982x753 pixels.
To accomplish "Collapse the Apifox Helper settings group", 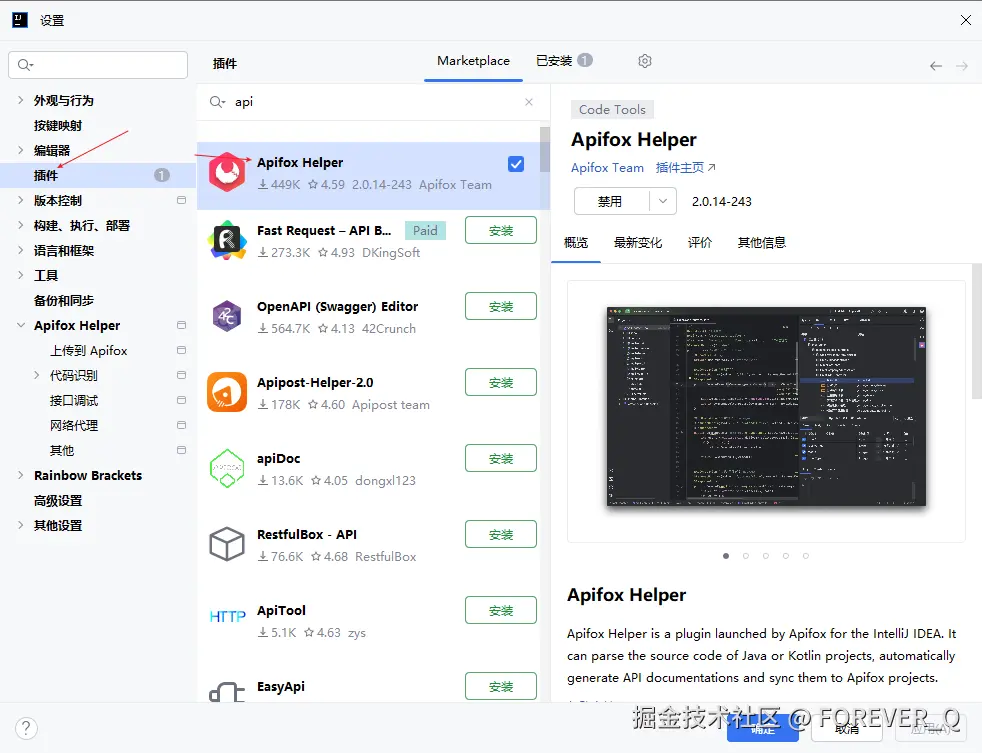I will [21, 325].
